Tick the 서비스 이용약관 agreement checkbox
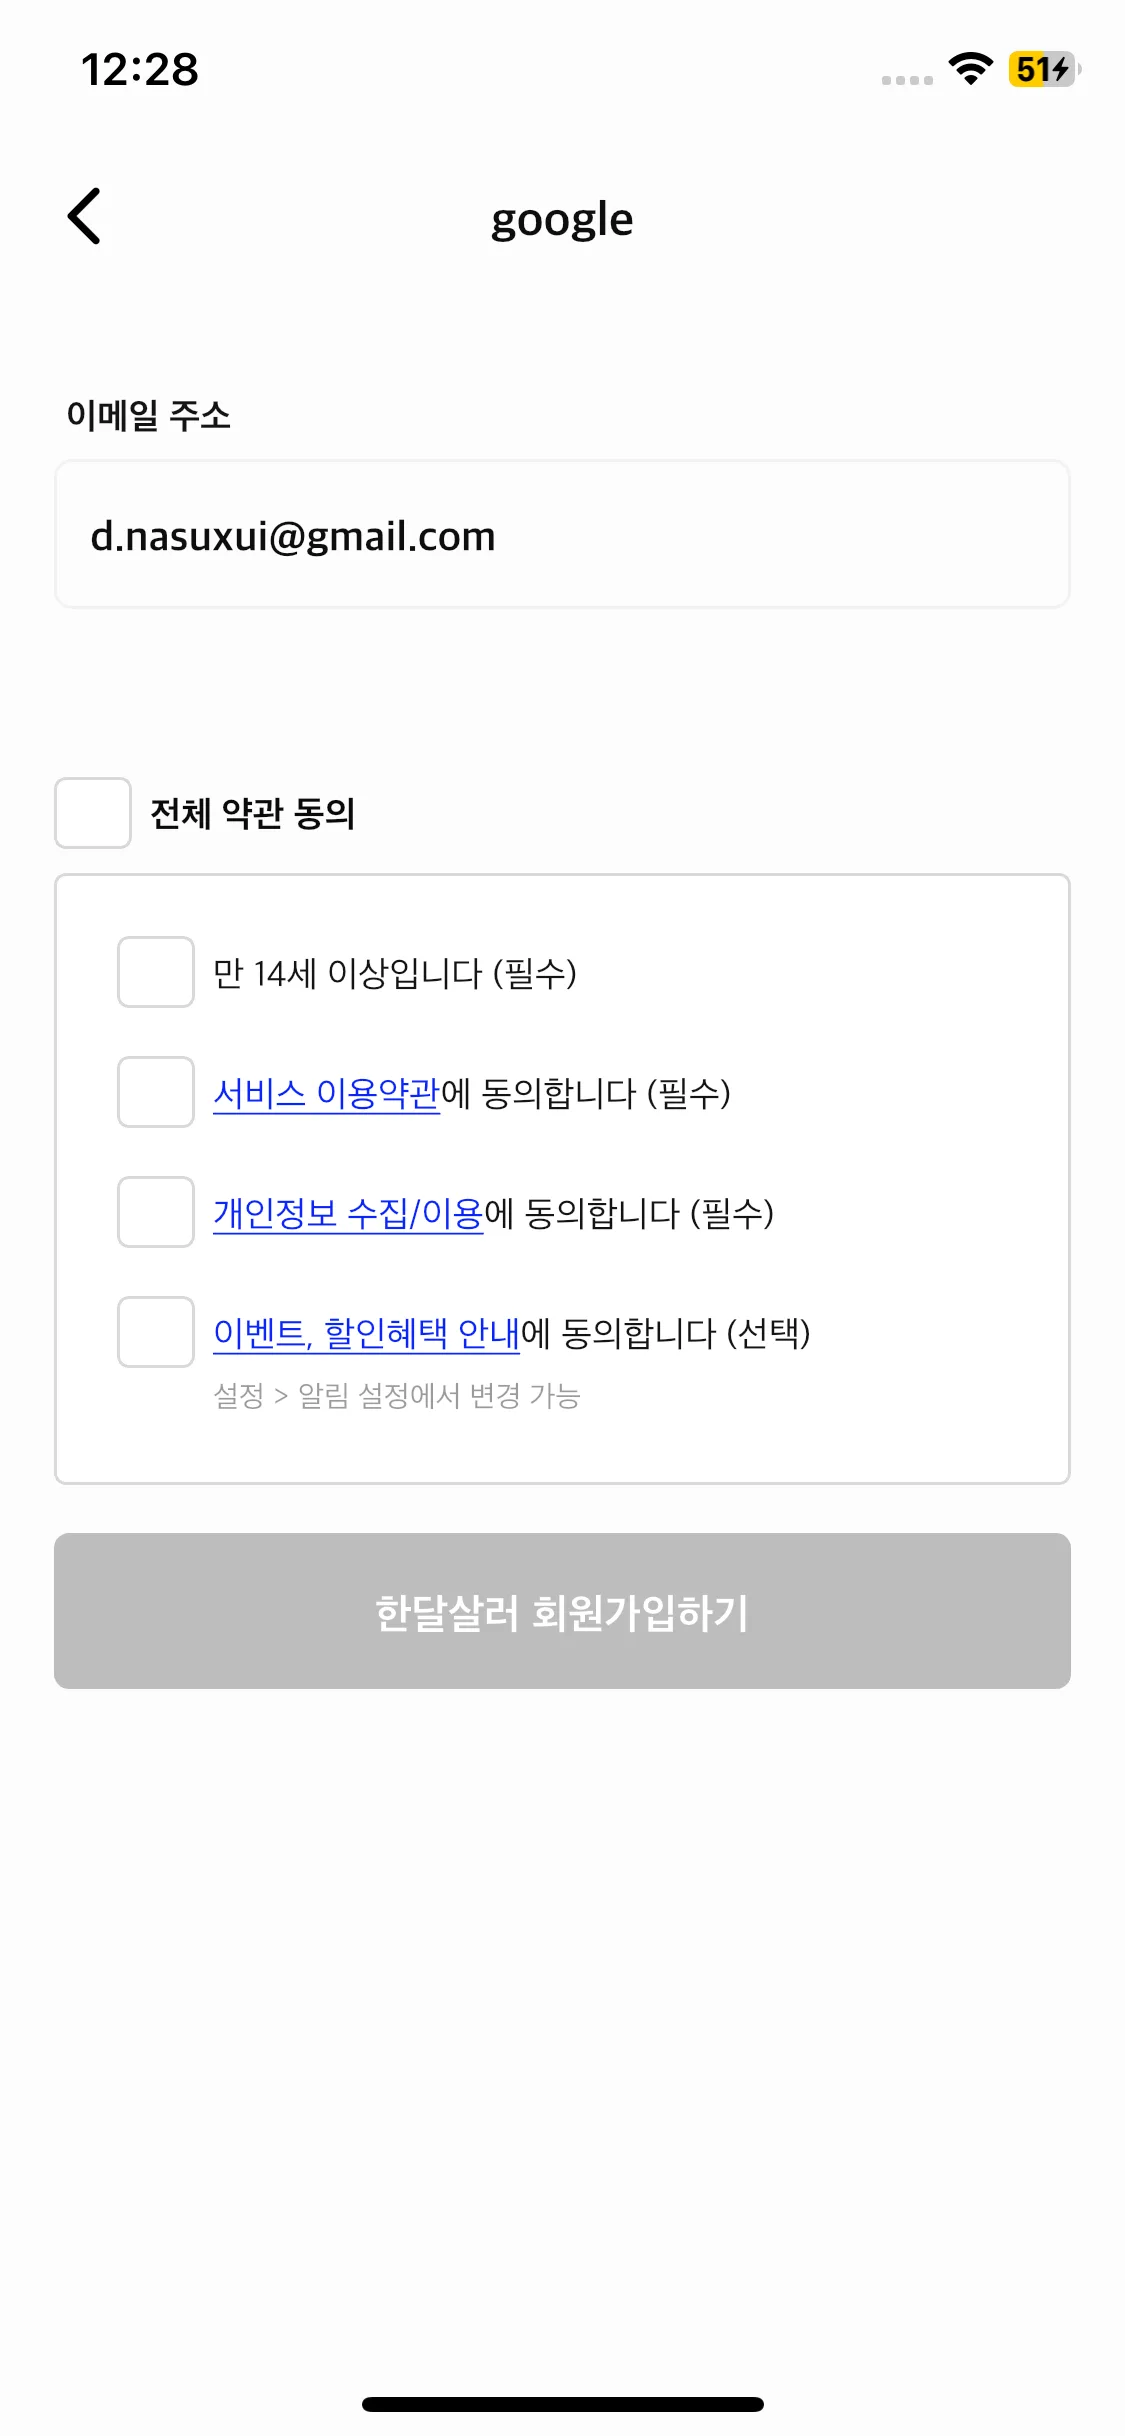 156,1092
